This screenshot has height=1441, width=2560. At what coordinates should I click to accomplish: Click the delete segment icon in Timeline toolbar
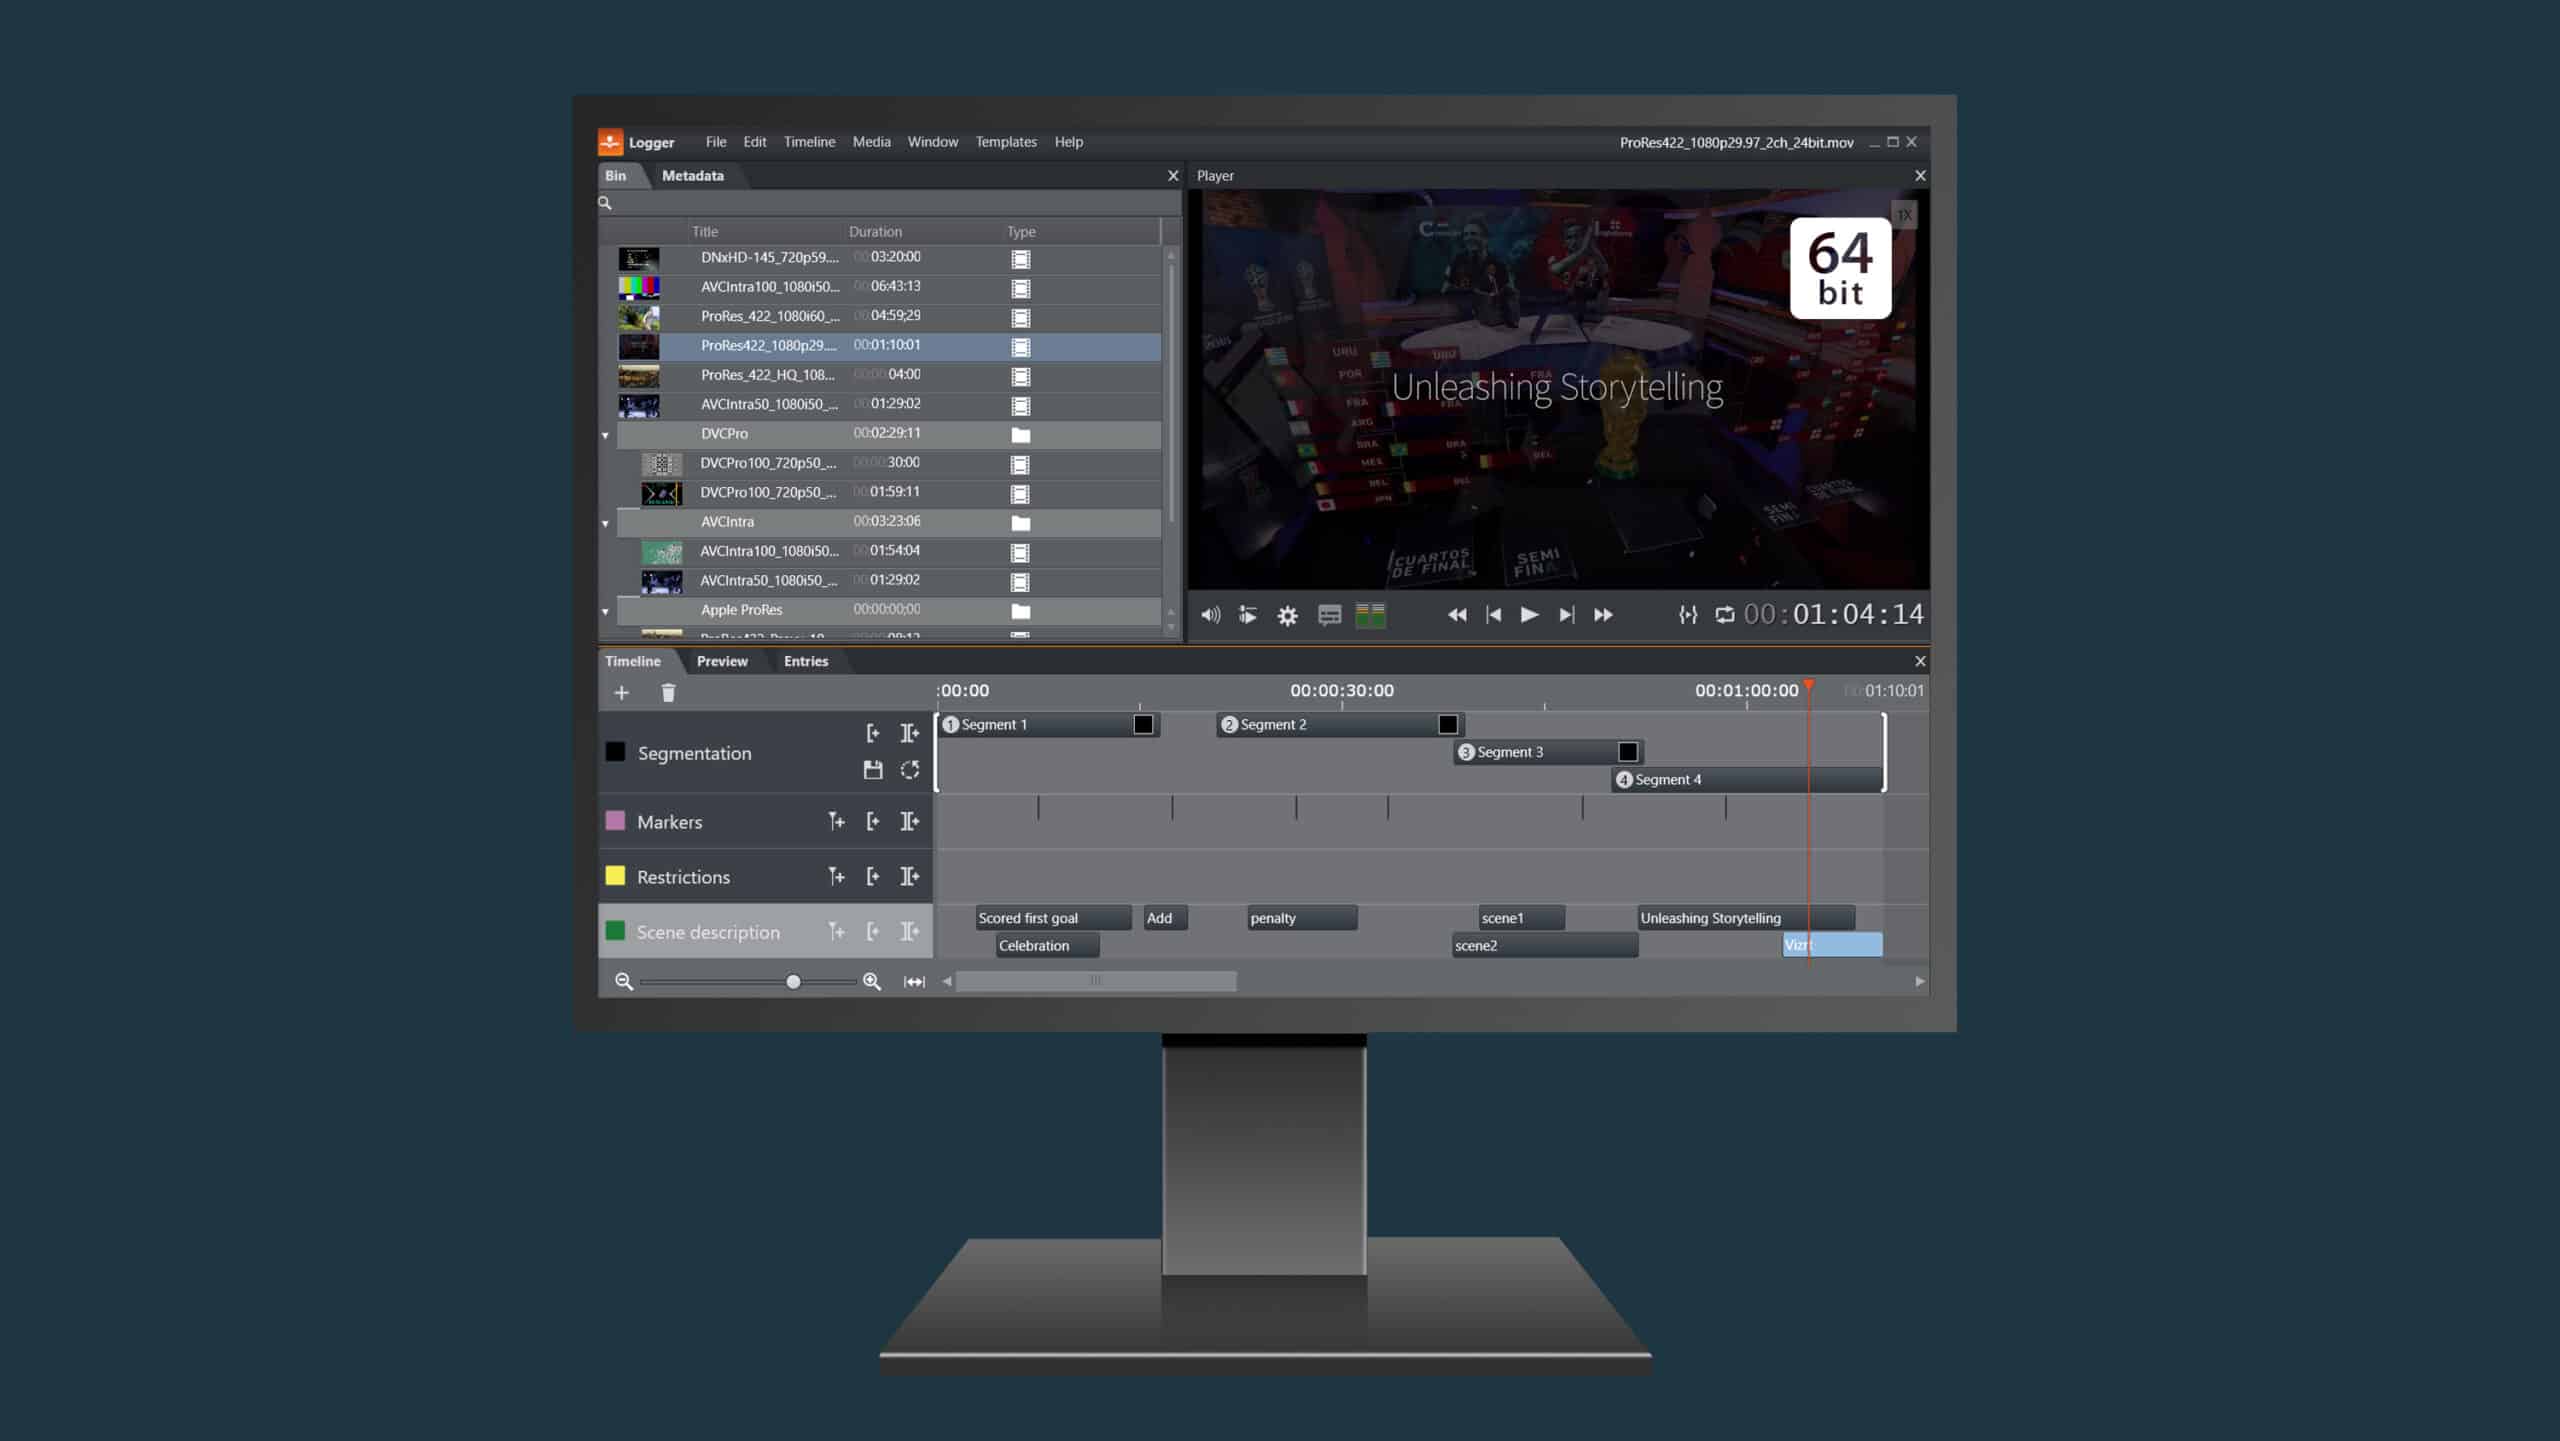pyautogui.click(x=666, y=691)
